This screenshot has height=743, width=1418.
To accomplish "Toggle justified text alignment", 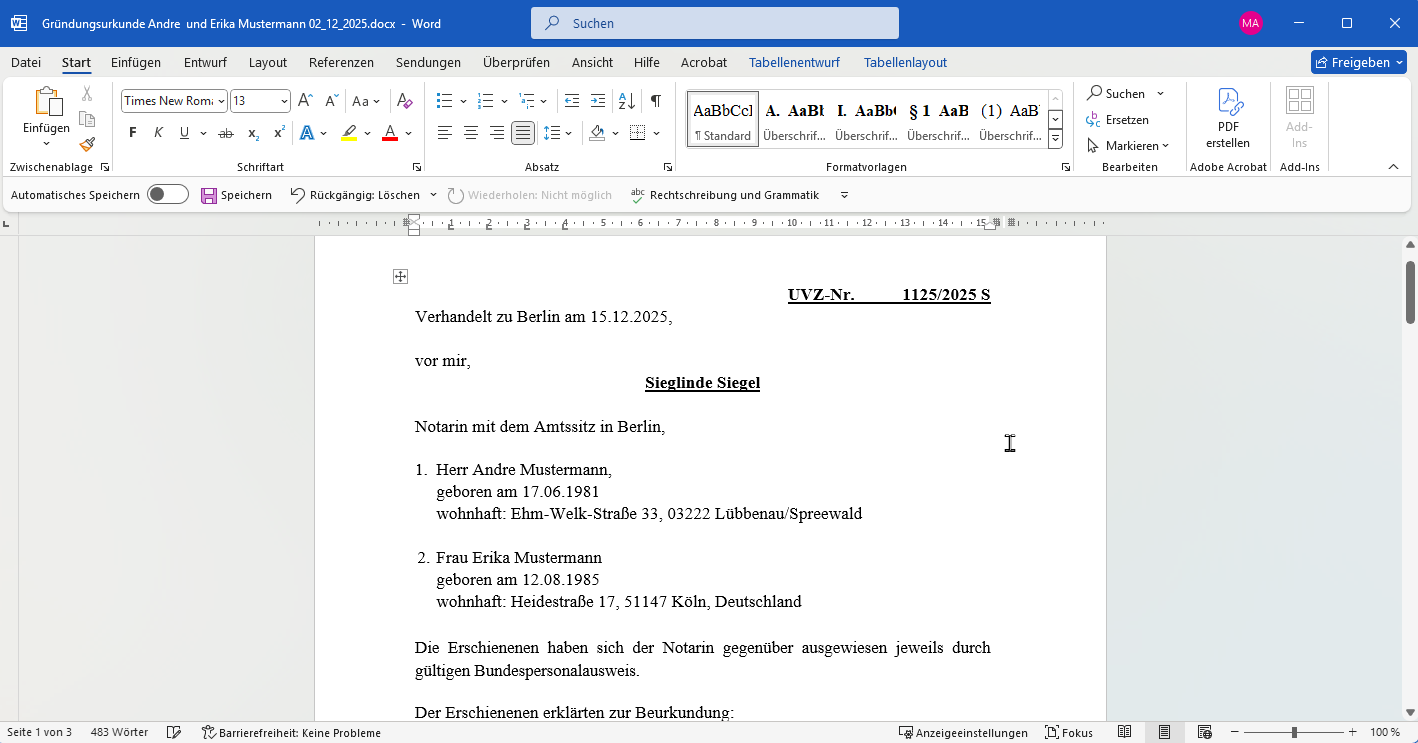I will coord(522,133).
